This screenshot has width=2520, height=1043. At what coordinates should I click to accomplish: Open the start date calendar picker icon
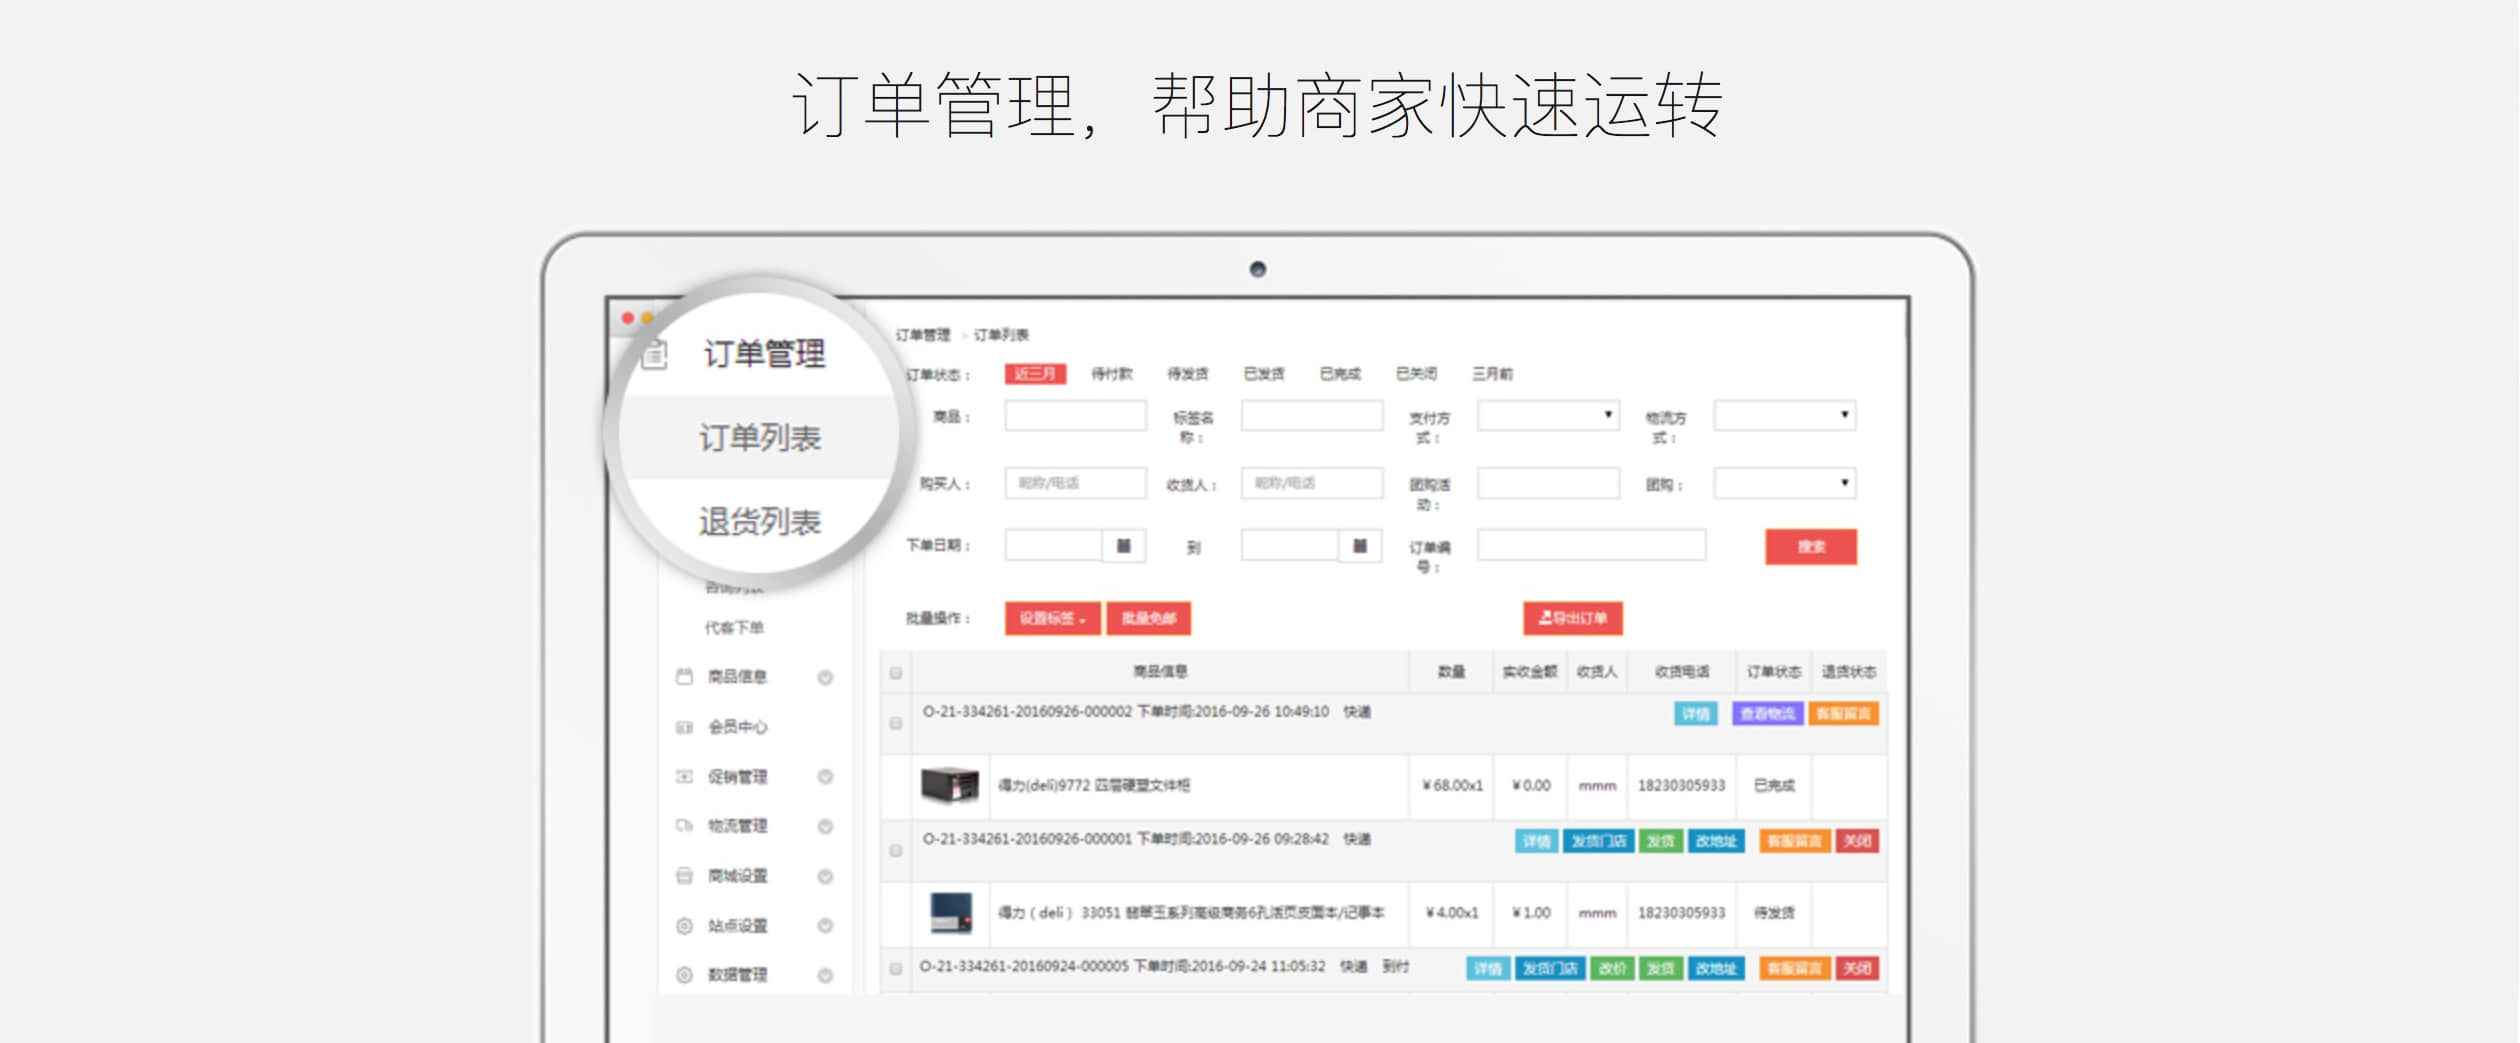(1123, 546)
